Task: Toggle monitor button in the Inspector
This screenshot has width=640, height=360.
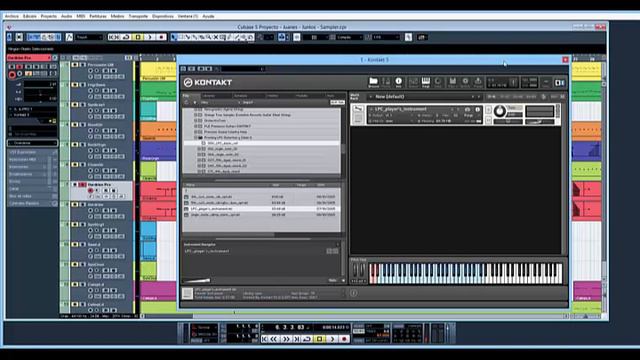Action: (20, 74)
